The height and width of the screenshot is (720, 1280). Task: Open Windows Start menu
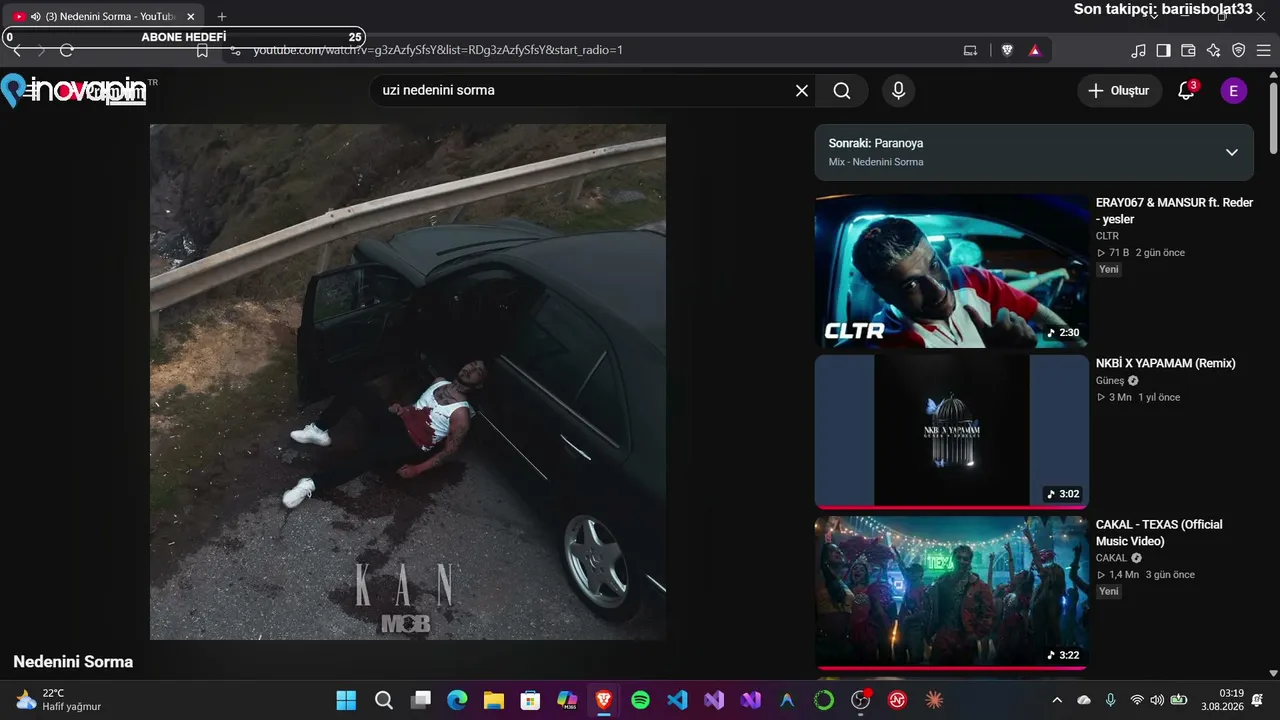coord(346,700)
